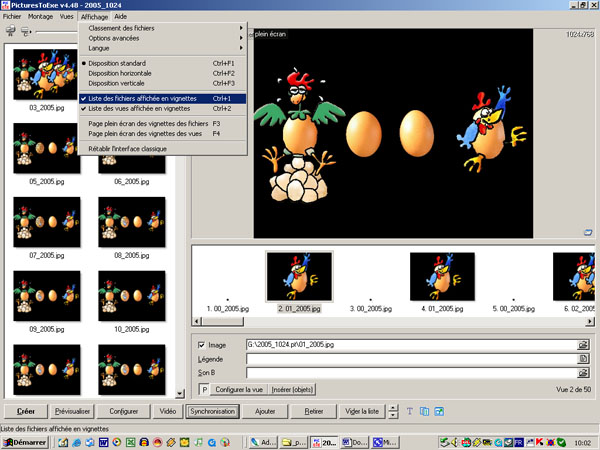600x450 pixels.
Task: Select Disposition verticale layout
Action: pos(162,83)
